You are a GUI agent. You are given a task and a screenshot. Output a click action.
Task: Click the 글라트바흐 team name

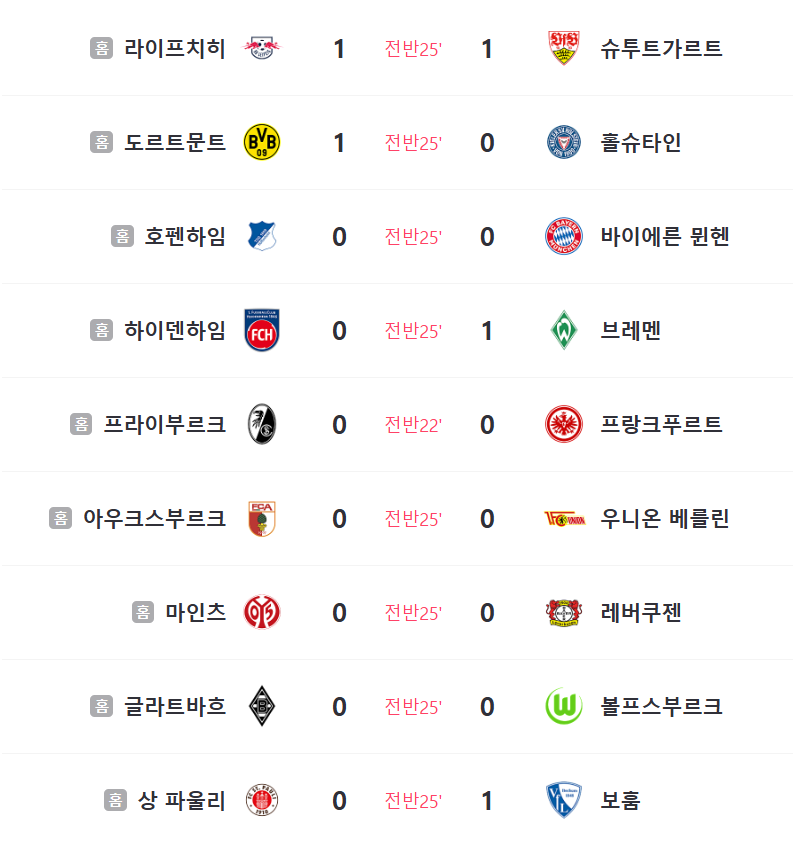click(x=174, y=706)
